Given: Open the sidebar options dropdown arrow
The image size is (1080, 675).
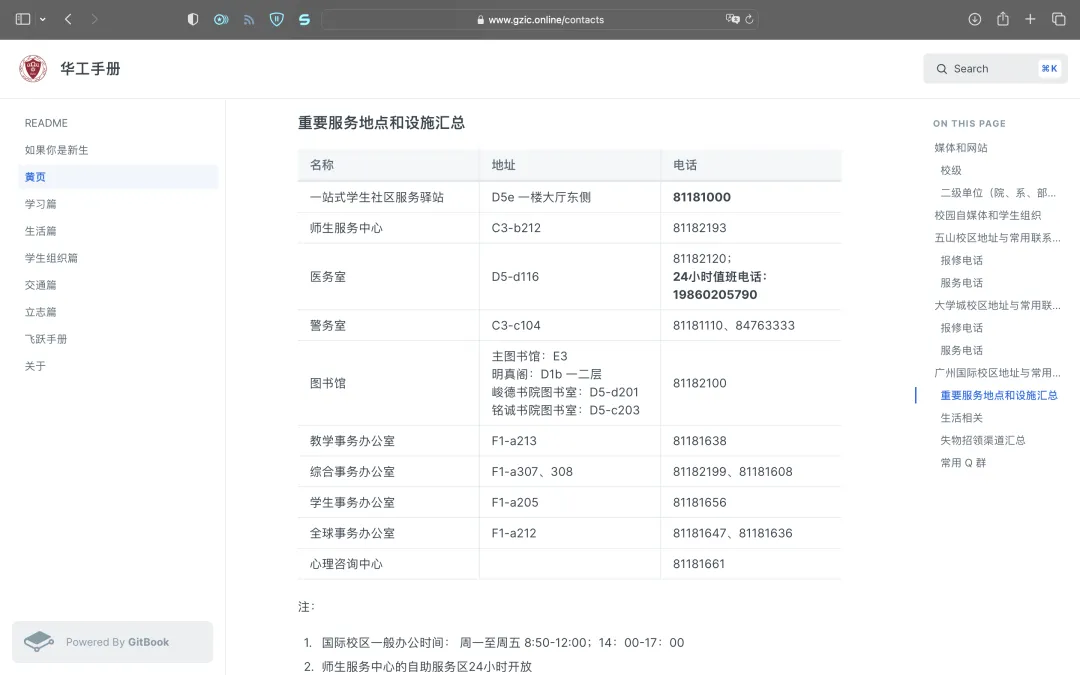Looking at the screenshot, I should (x=42, y=20).
